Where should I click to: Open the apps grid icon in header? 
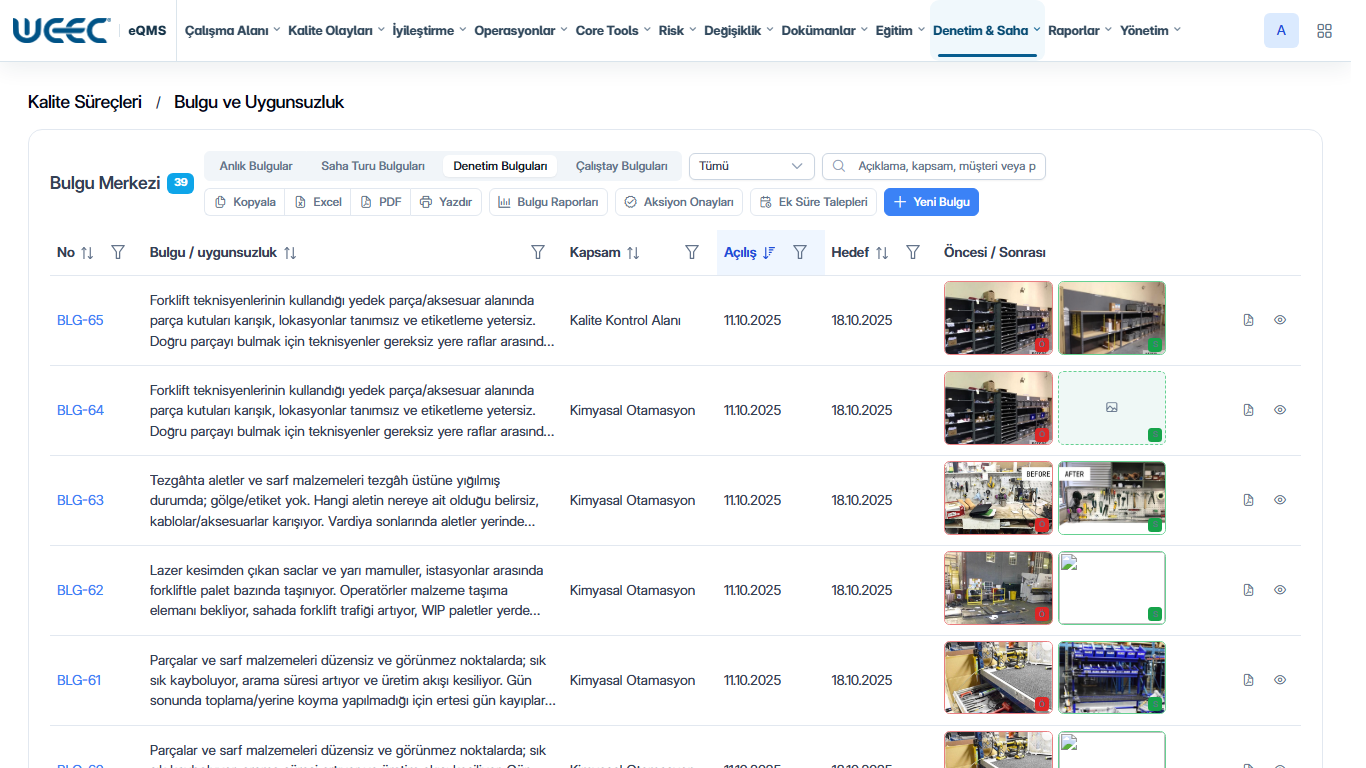1324,31
